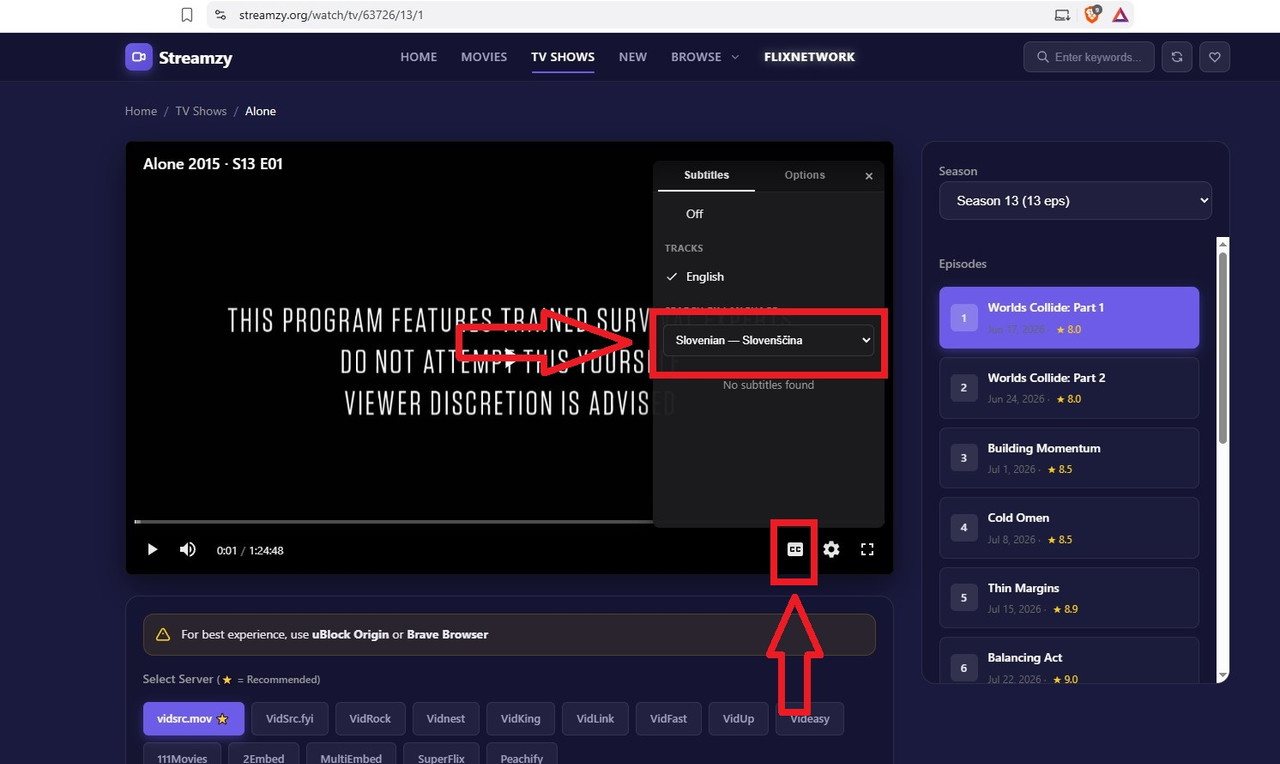Viewport: 1280px width, 764px height.
Task: Click the "No subtitles found" message
Action: [768, 385]
